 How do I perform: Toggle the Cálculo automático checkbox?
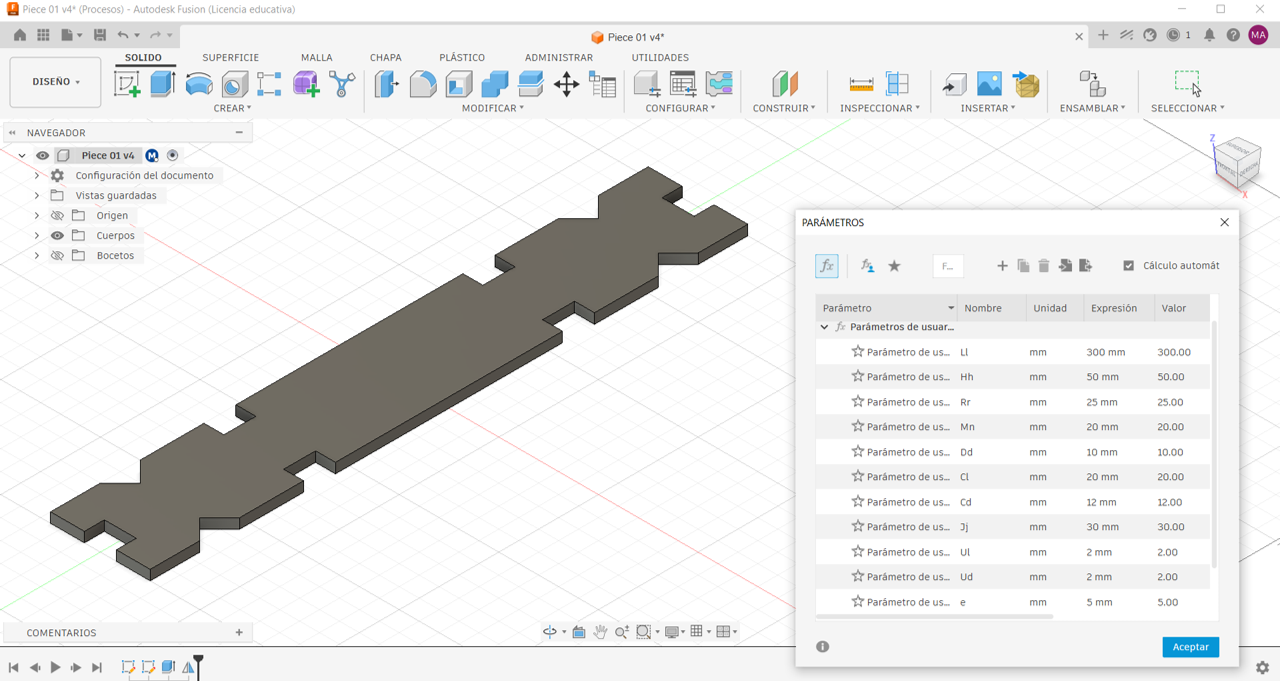pyautogui.click(x=1129, y=266)
